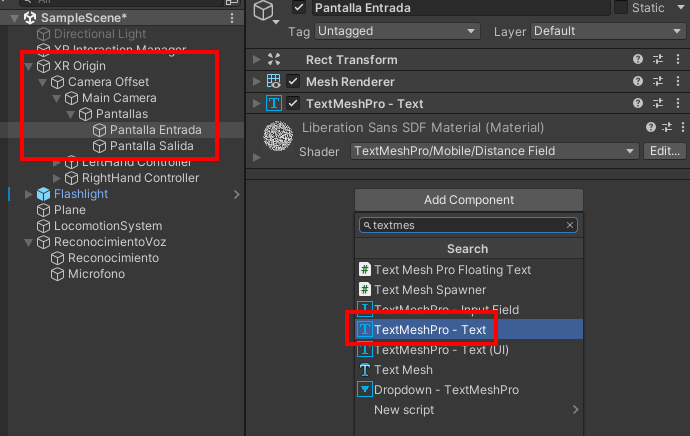Viewport: 690px width, 436px height.
Task: Clear the component search field text
Action: click(x=570, y=226)
